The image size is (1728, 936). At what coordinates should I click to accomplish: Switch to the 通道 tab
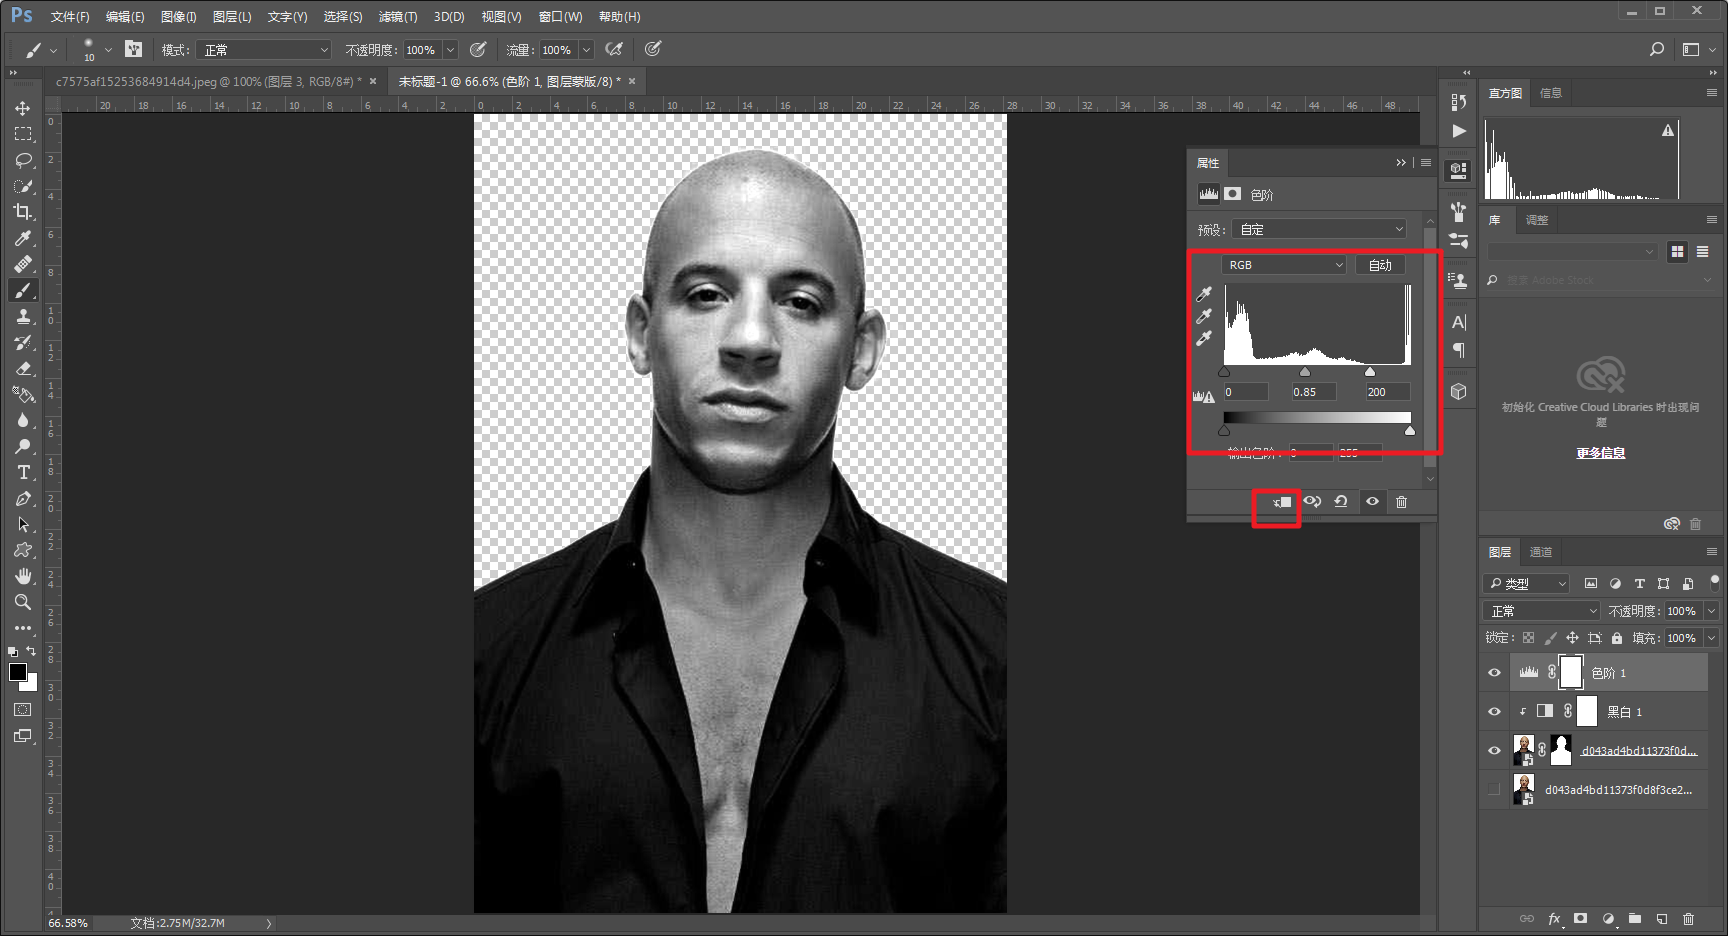[x=1541, y=552]
